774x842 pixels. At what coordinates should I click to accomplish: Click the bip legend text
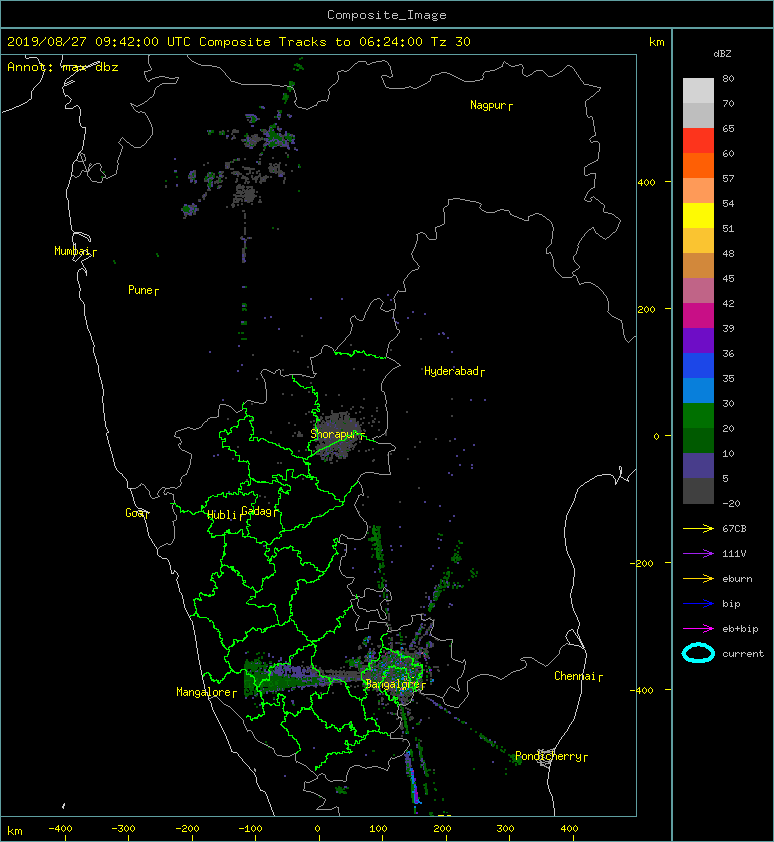[732, 604]
